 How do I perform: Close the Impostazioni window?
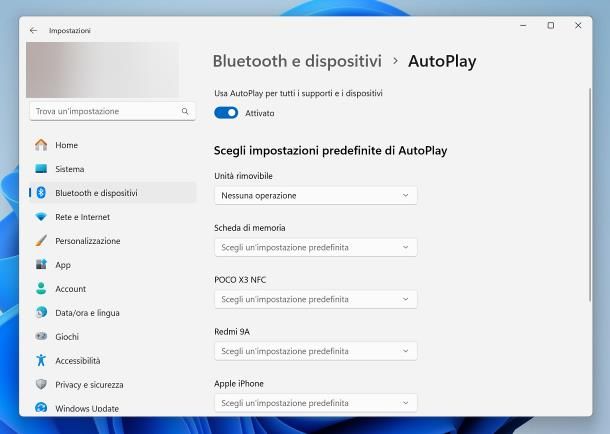click(578, 26)
